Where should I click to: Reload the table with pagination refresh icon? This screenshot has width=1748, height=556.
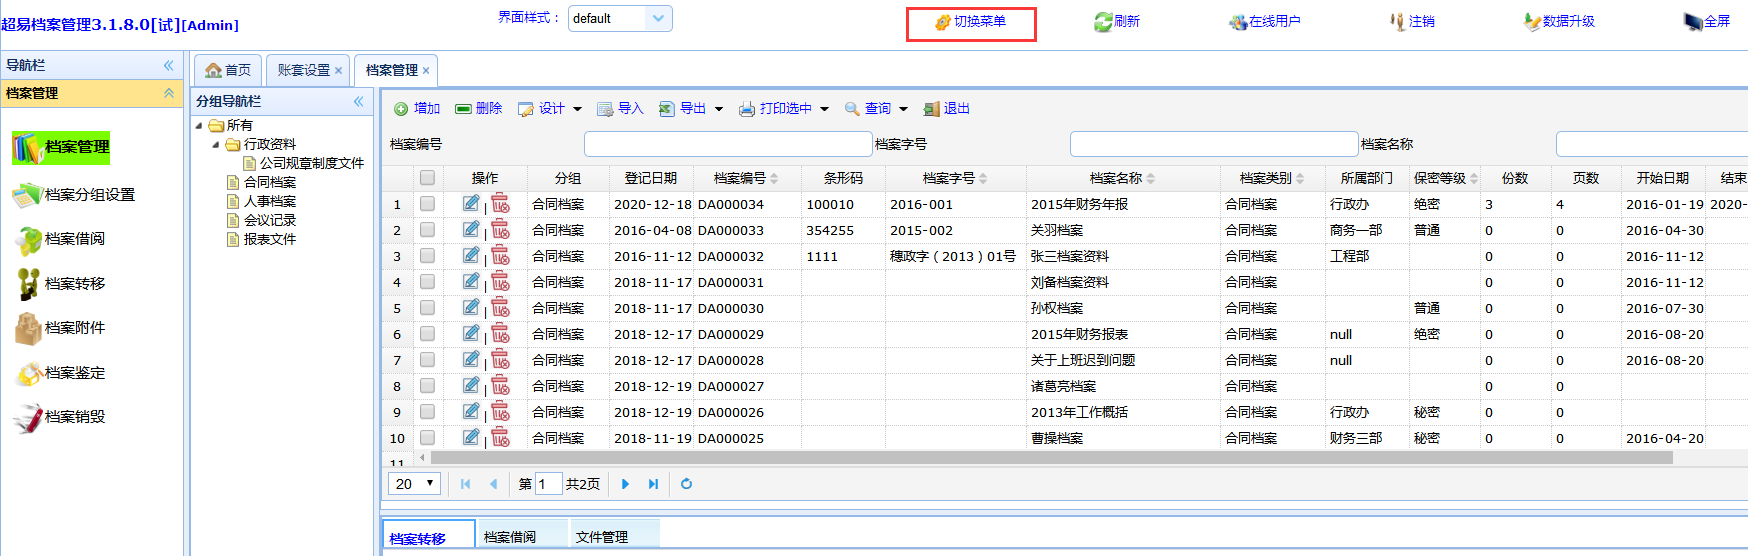coord(686,484)
